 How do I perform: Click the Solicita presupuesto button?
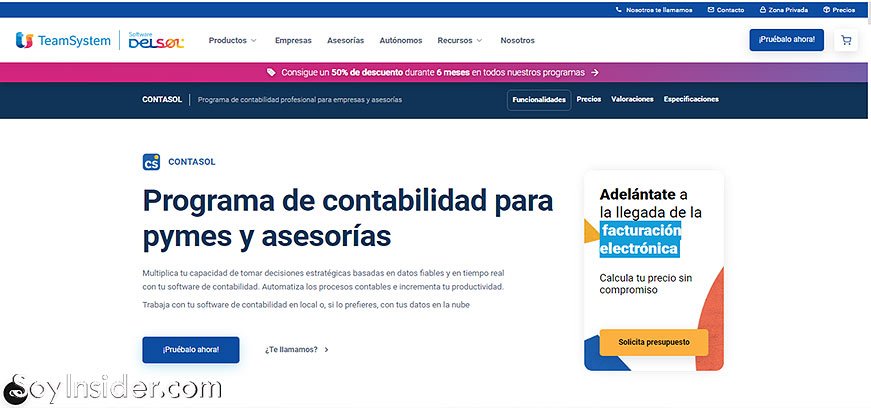pyautogui.click(x=654, y=342)
